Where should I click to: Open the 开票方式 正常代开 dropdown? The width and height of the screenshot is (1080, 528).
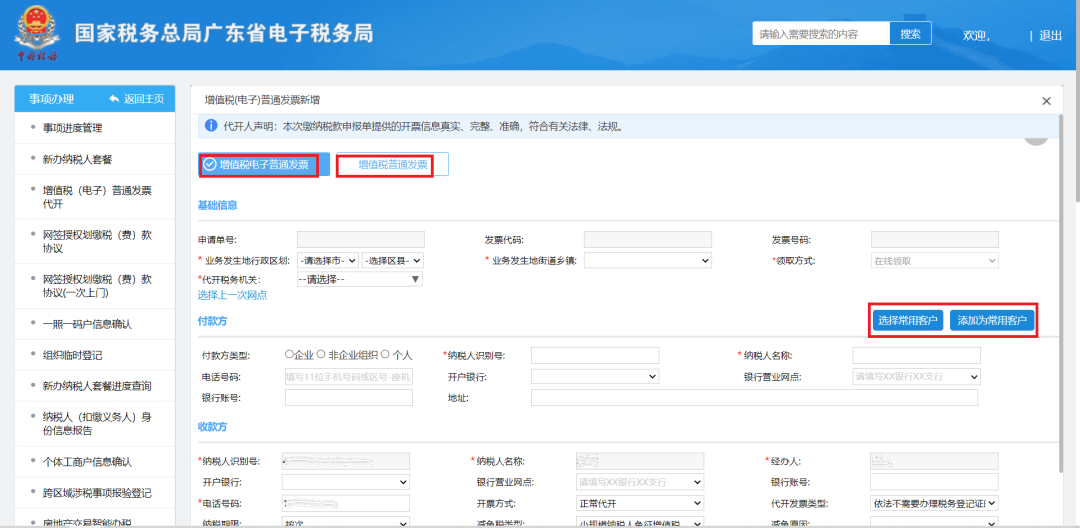pyautogui.click(x=640, y=503)
